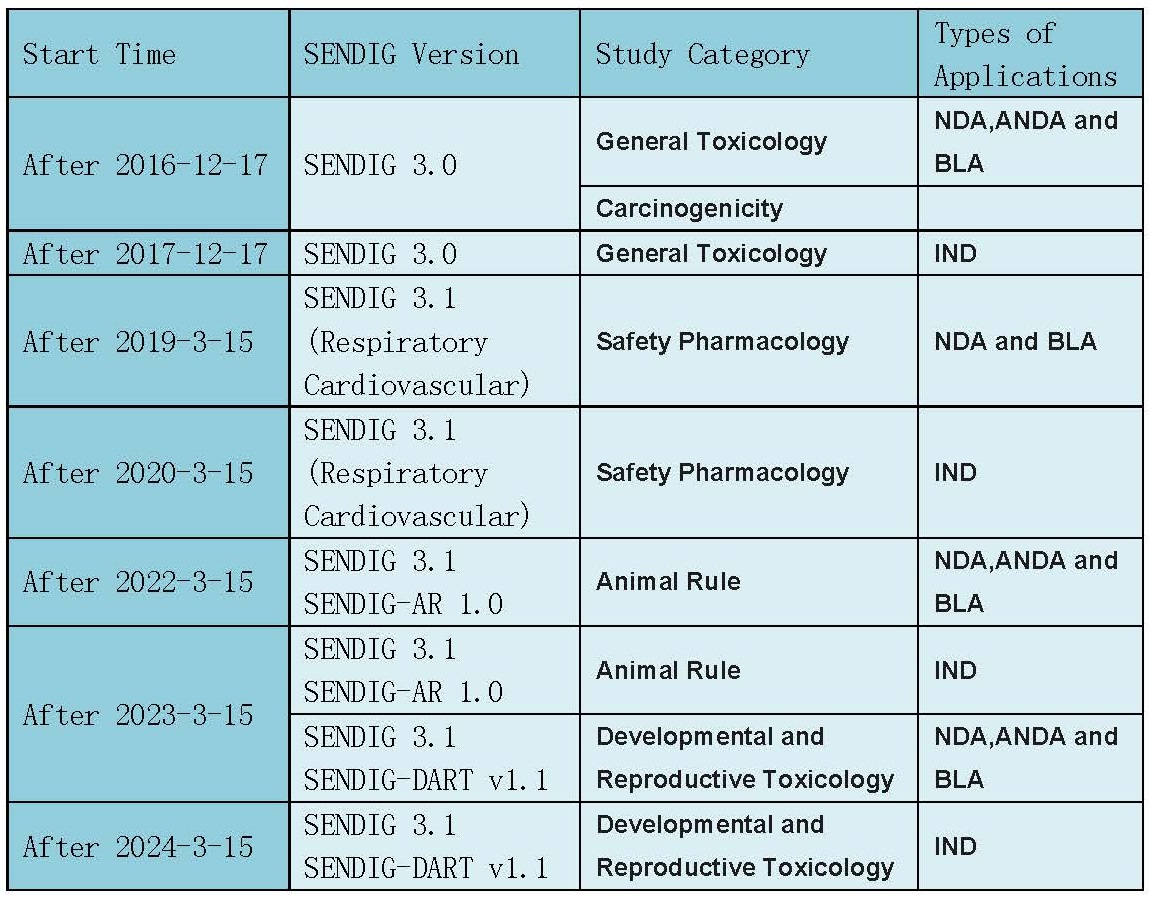Click the "After 2017-12-17" date cell
1149x897 pixels.
point(147,254)
